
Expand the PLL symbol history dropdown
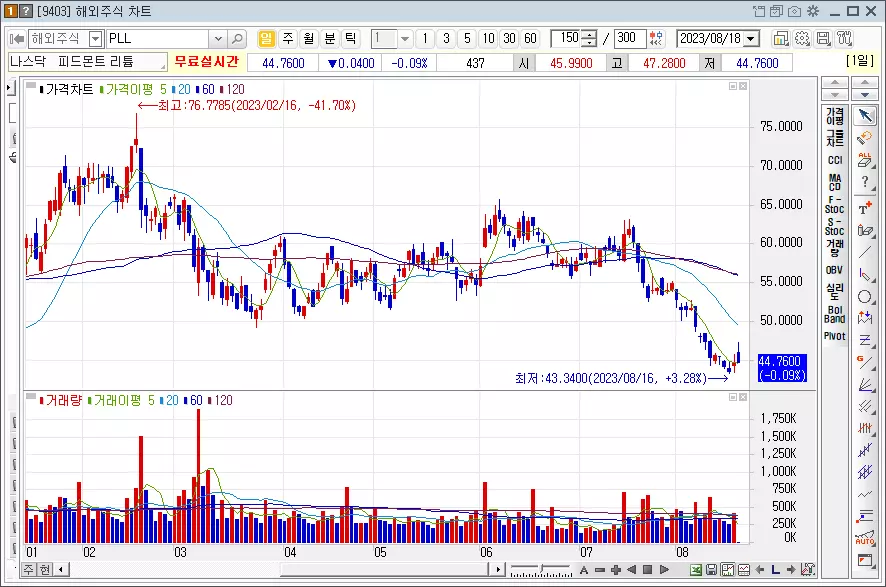[218, 38]
